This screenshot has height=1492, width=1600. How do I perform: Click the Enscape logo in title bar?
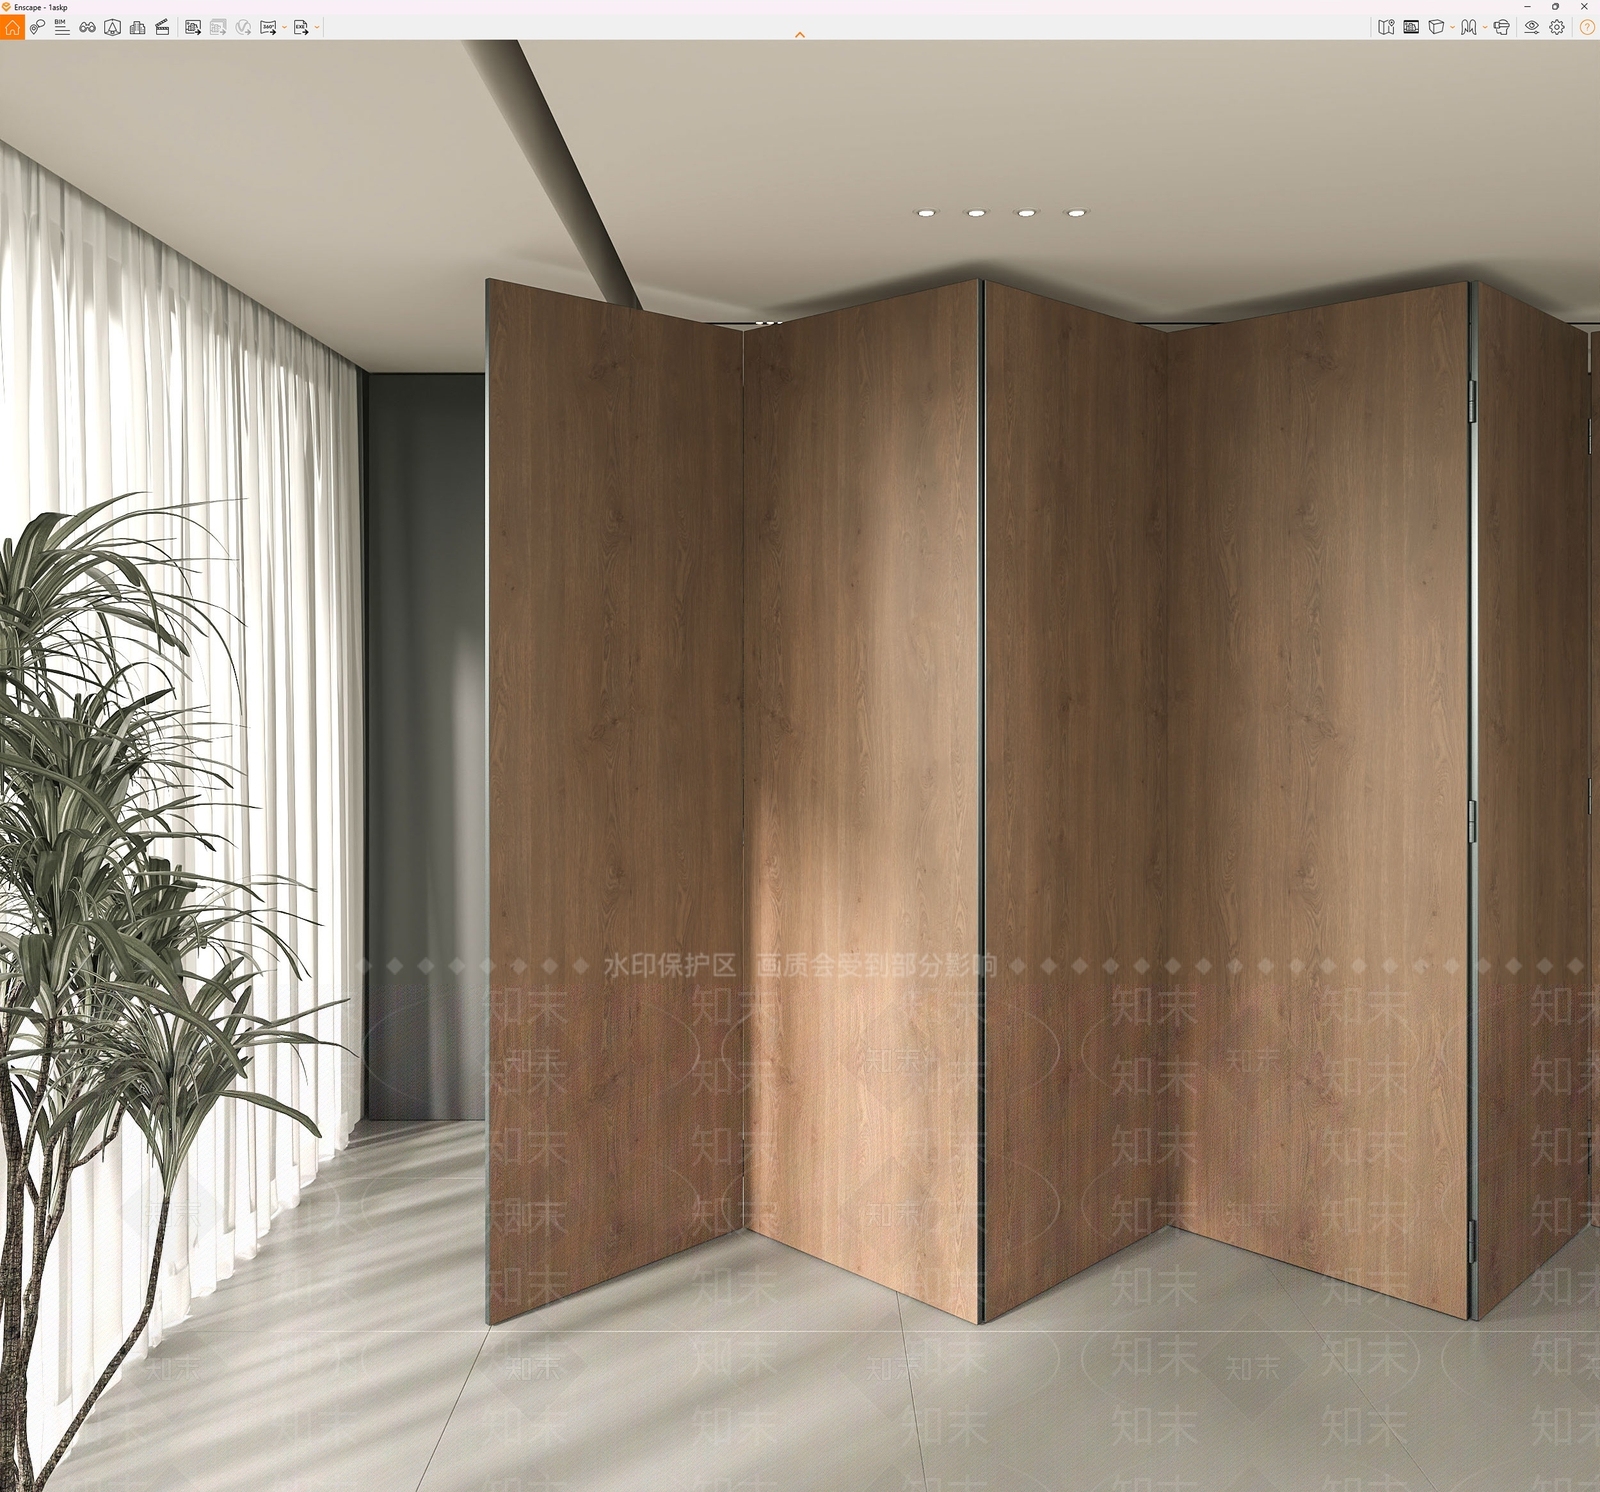click(6, 6)
